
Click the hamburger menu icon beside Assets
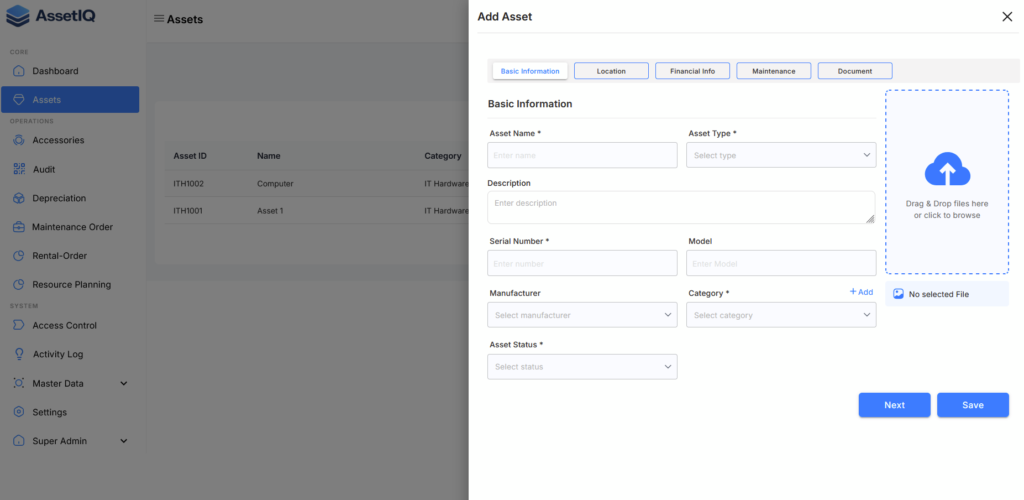tap(159, 18)
